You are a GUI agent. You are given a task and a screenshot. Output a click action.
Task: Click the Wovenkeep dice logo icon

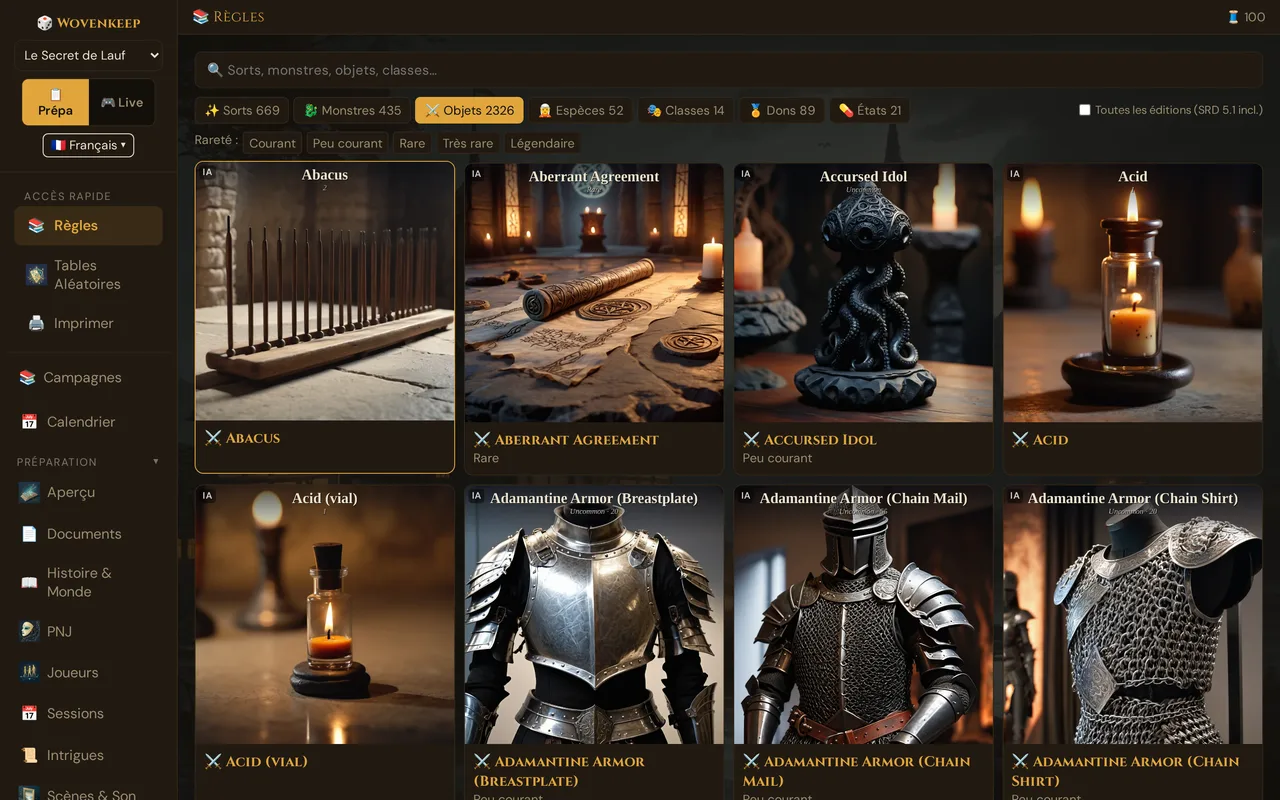[45, 22]
